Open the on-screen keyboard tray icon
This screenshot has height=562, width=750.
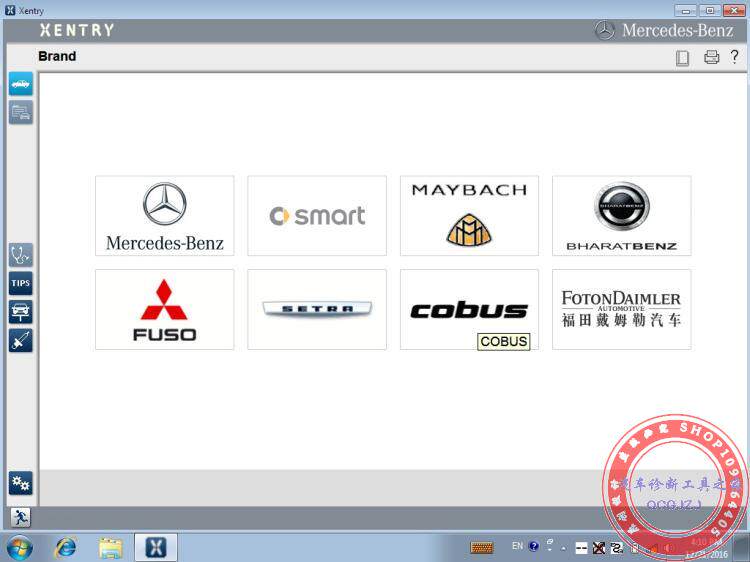pyautogui.click(x=482, y=547)
